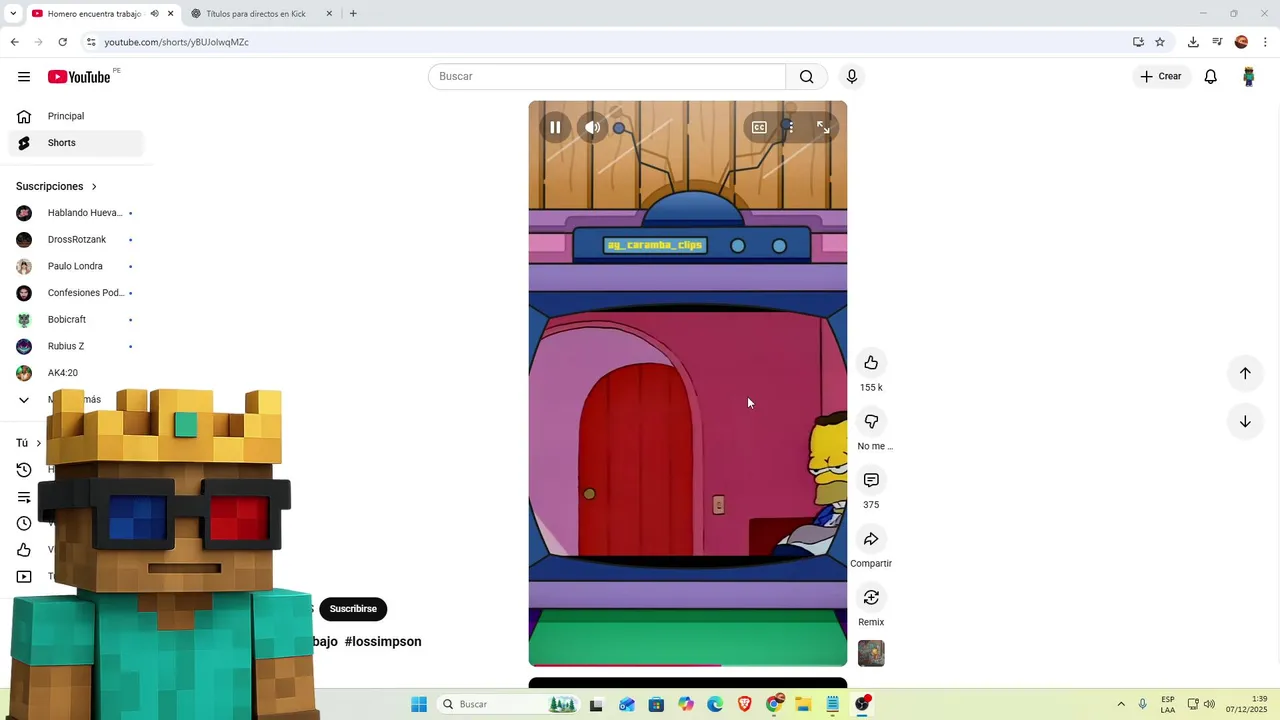Focus the Buscar search field

[x=607, y=76]
